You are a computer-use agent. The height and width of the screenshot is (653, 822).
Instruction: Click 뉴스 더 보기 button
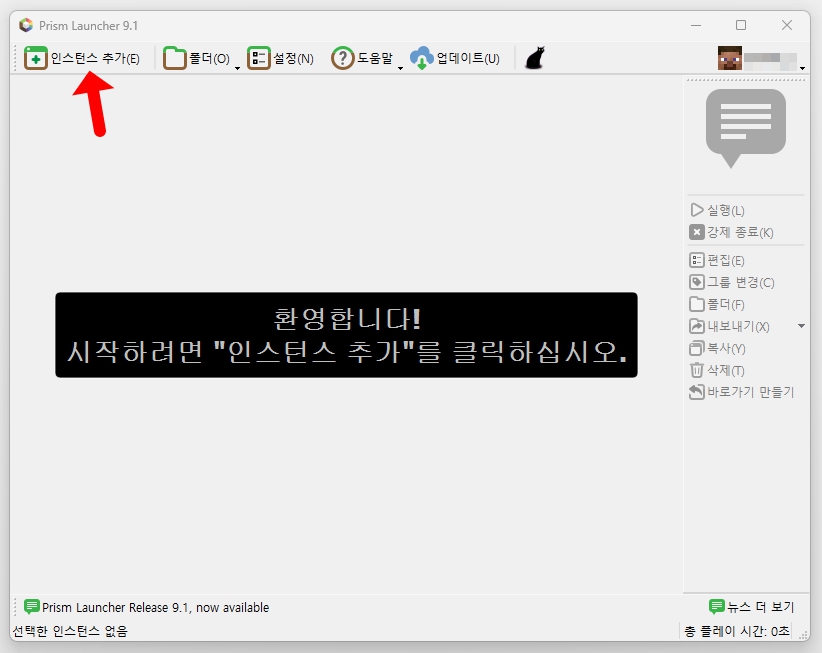pyautogui.click(x=751, y=607)
